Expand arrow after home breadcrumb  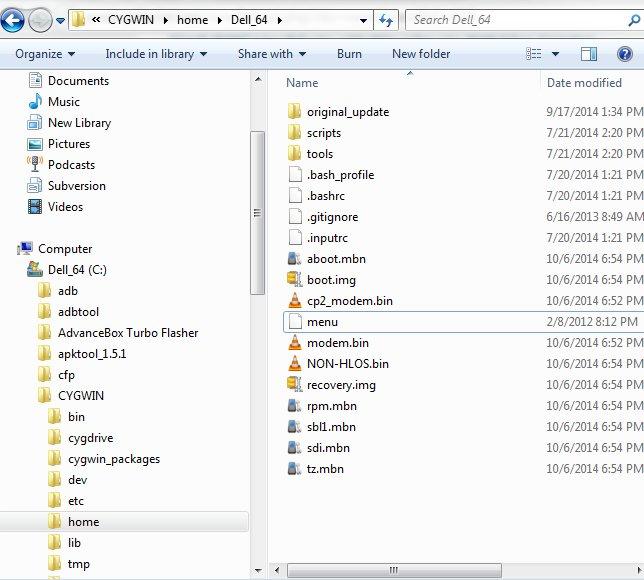click(220, 20)
